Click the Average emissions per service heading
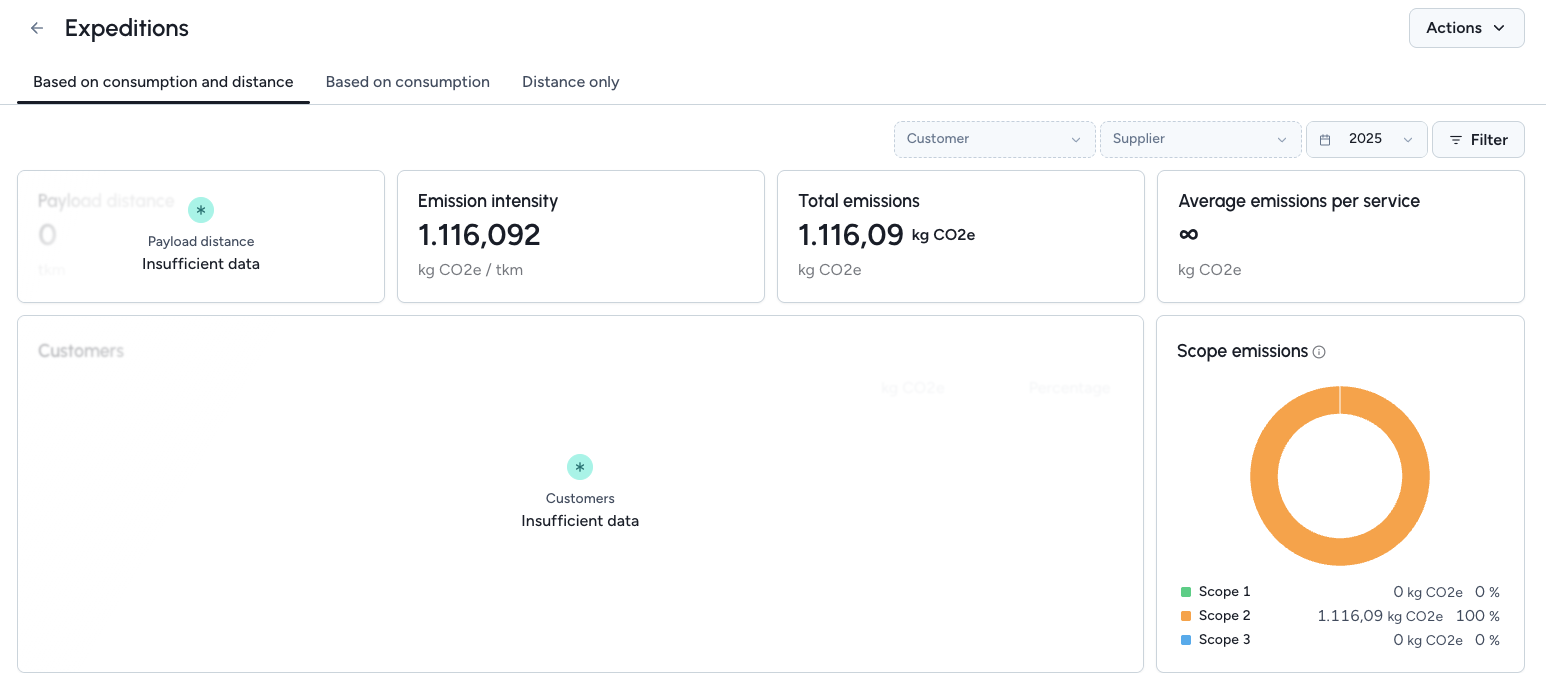The image size is (1546, 677). 1299,201
